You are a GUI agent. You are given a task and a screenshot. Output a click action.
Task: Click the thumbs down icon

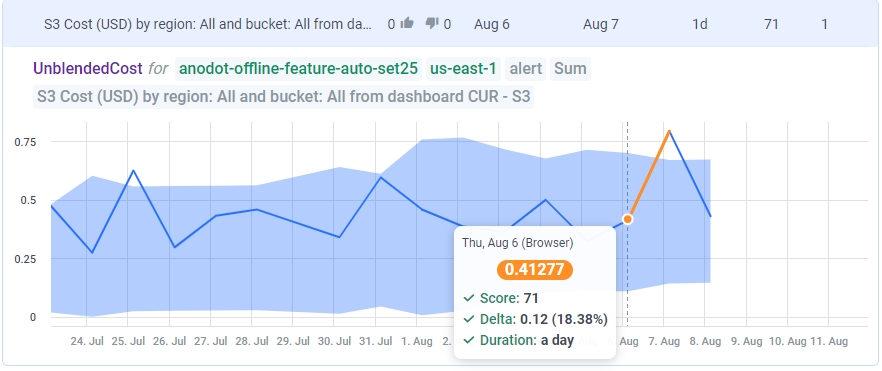point(432,24)
